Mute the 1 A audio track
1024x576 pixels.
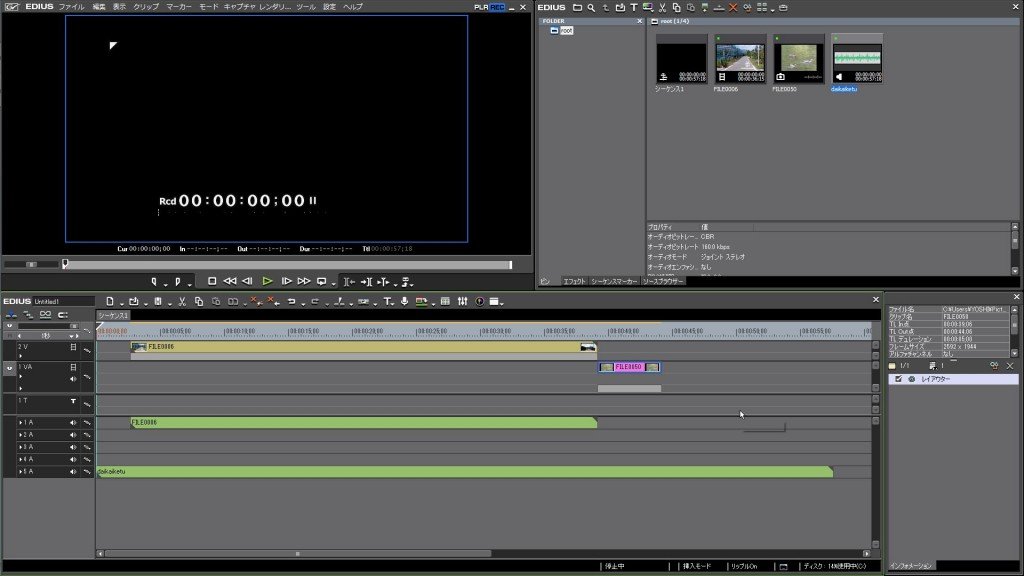click(x=73, y=423)
